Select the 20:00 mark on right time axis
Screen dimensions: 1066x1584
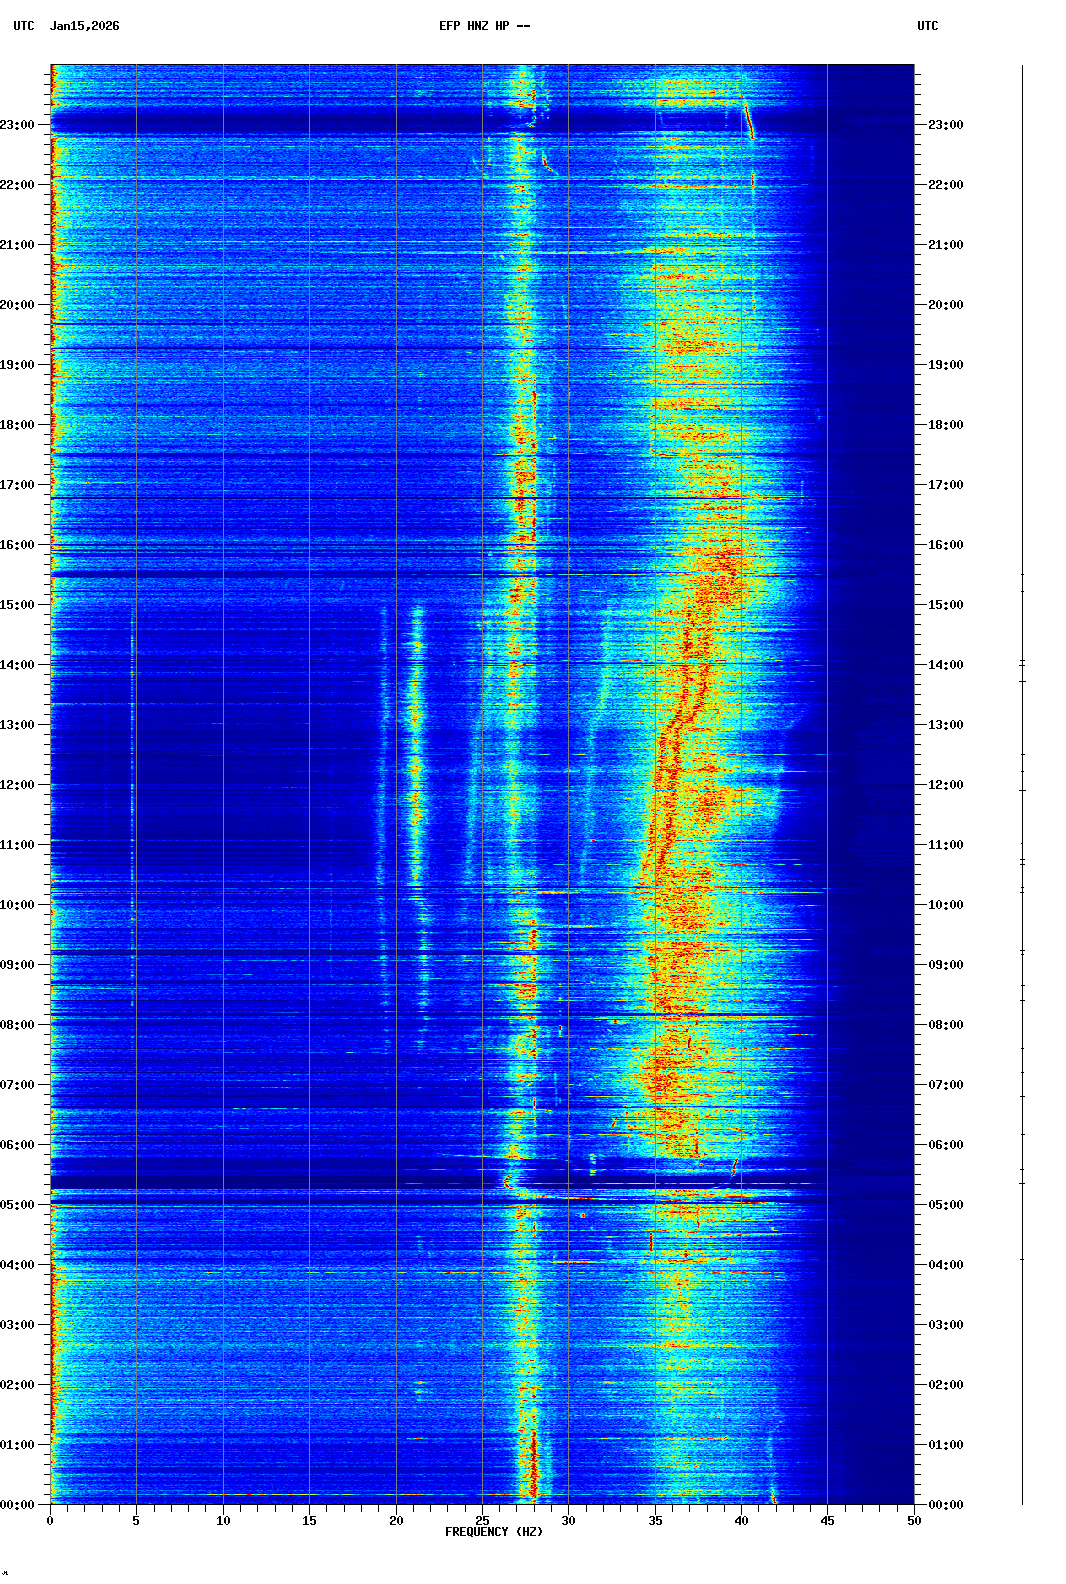(945, 305)
